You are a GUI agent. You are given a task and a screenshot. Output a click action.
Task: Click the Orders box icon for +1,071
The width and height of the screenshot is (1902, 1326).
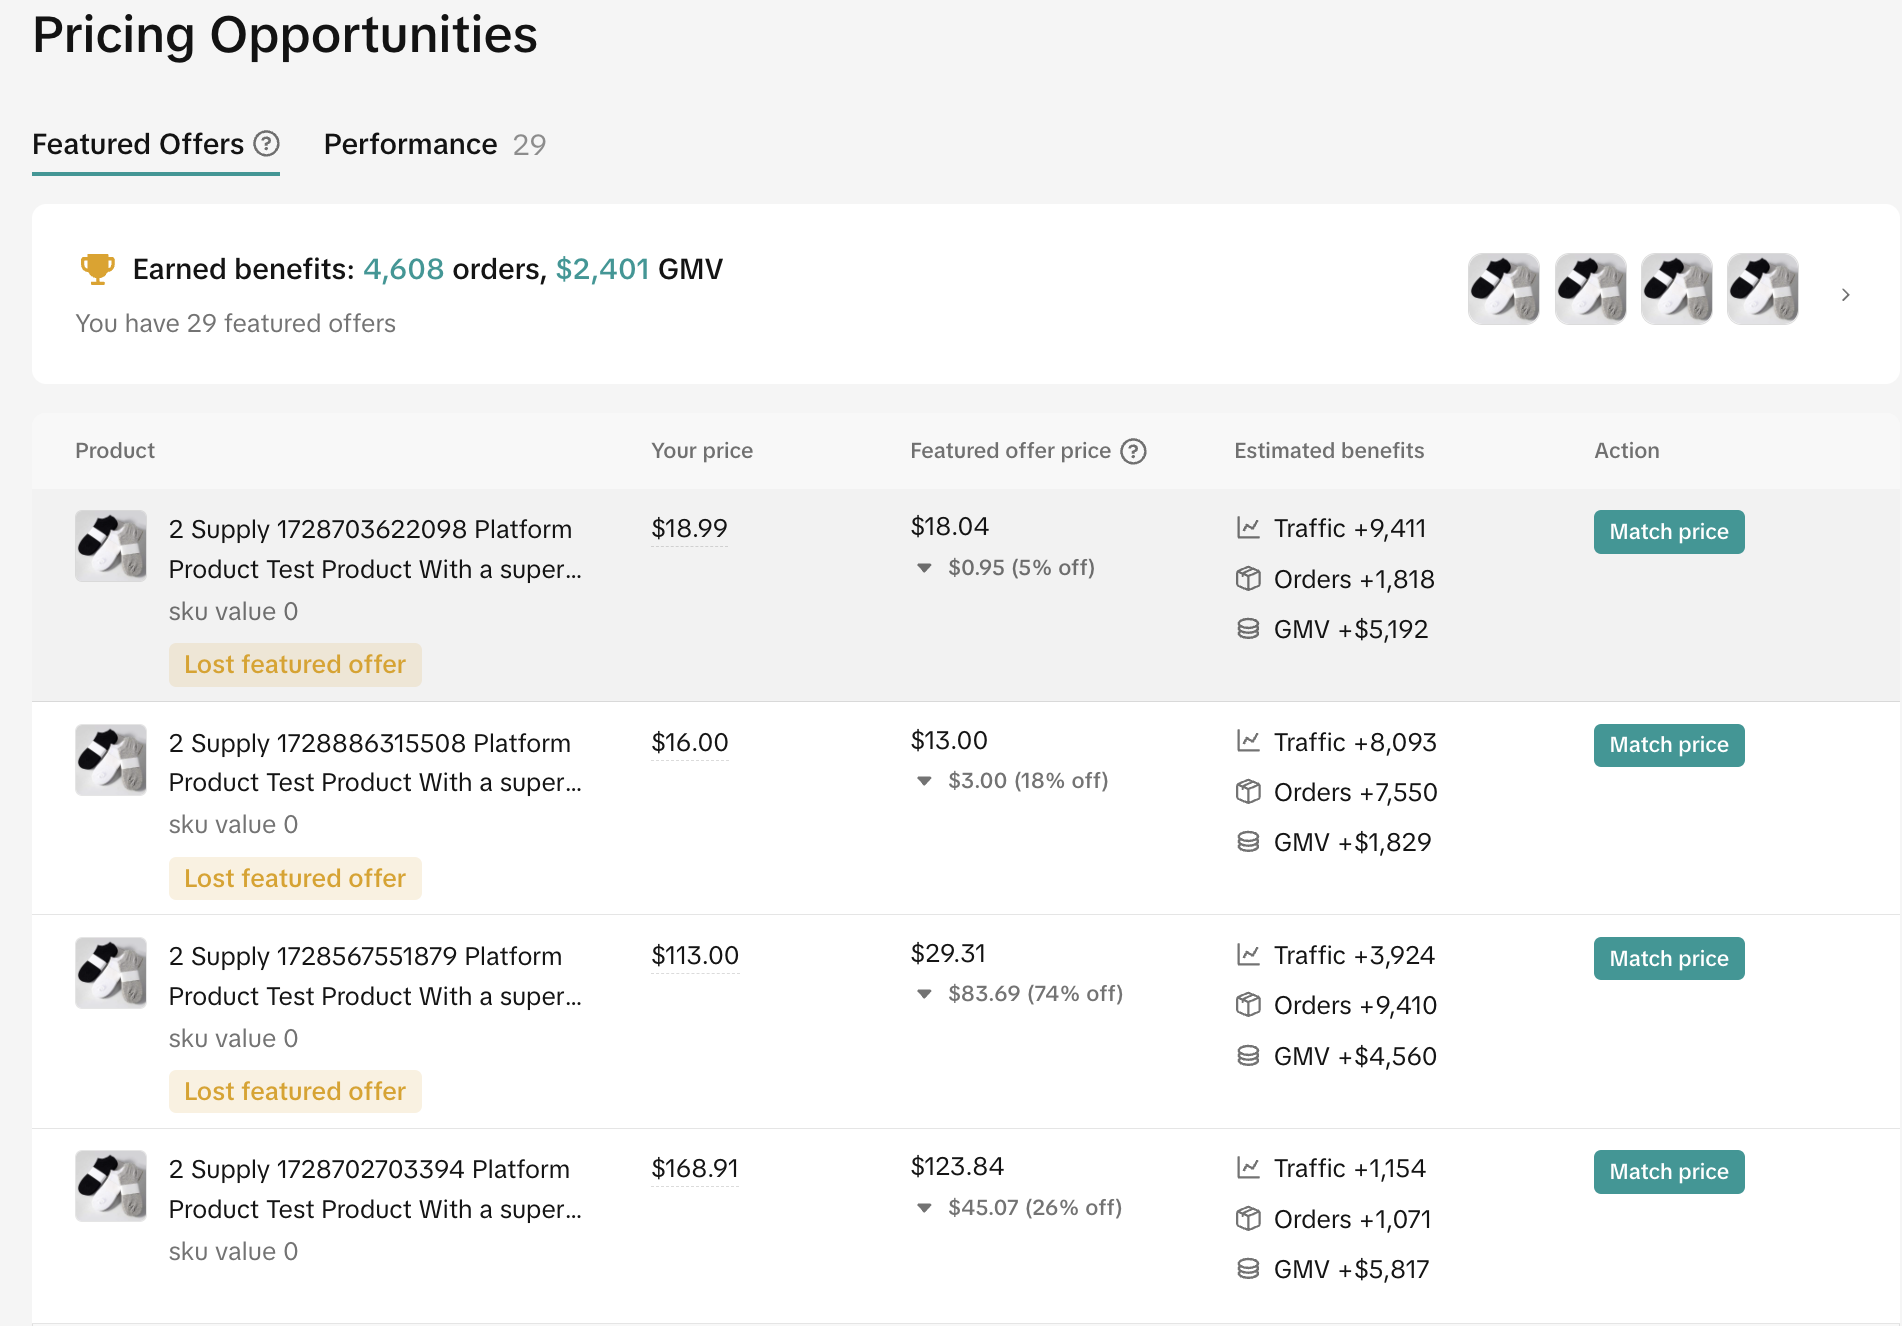pyautogui.click(x=1248, y=1219)
